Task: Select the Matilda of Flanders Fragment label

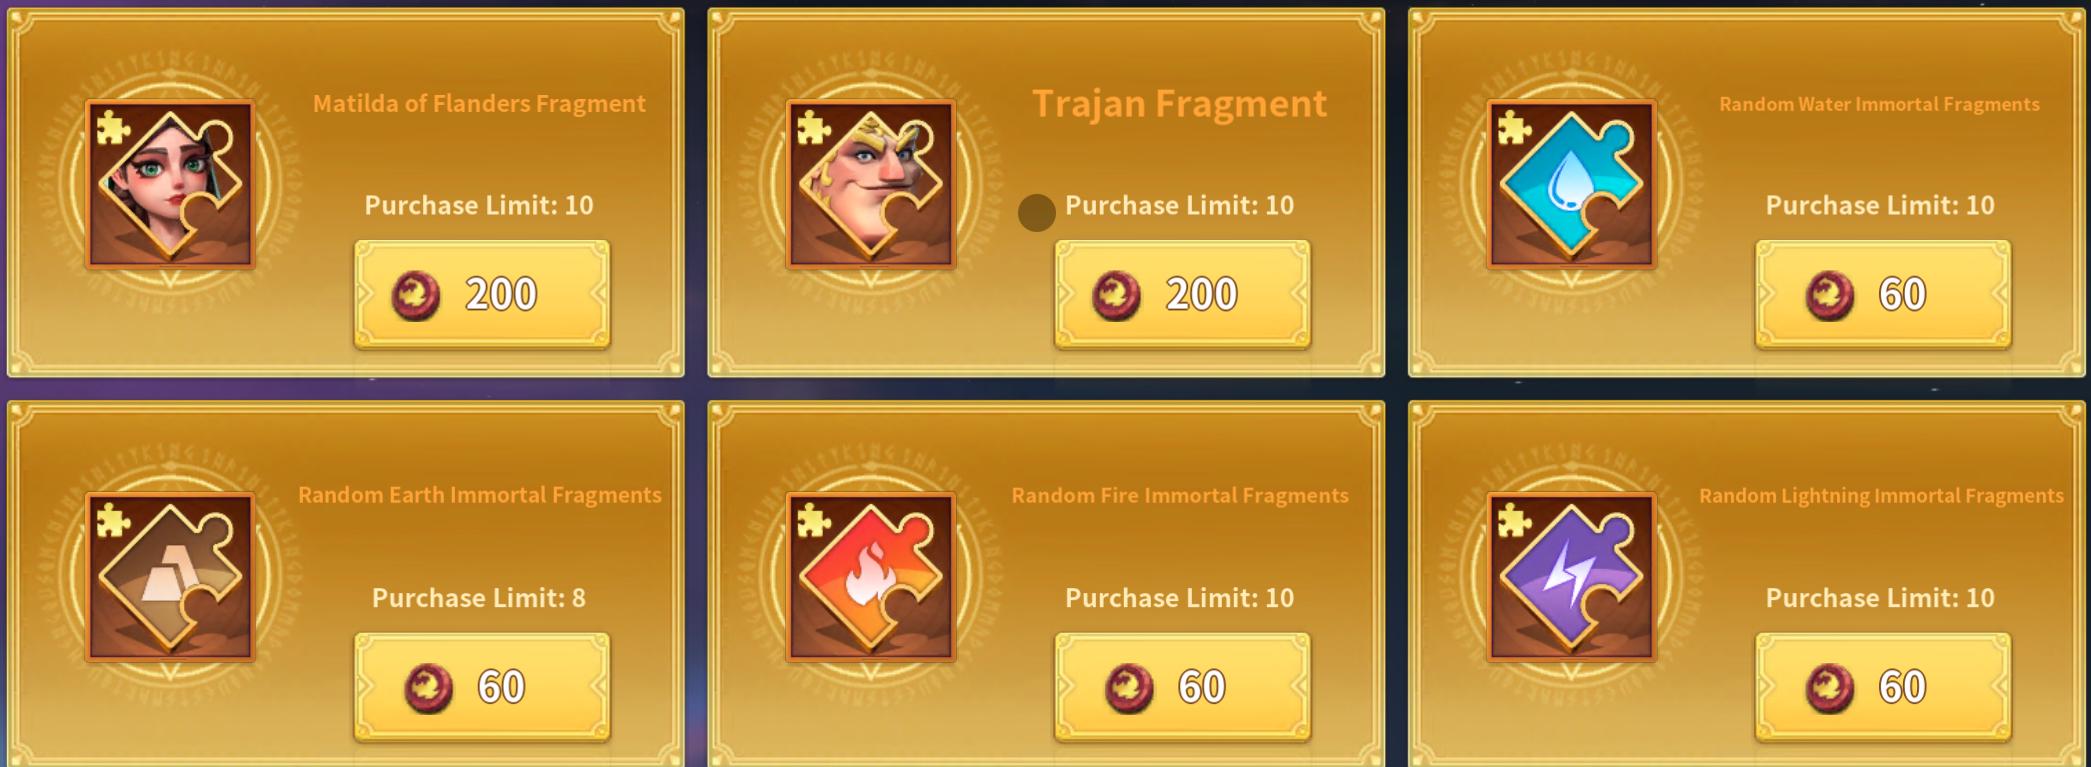Action: click(x=479, y=103)
